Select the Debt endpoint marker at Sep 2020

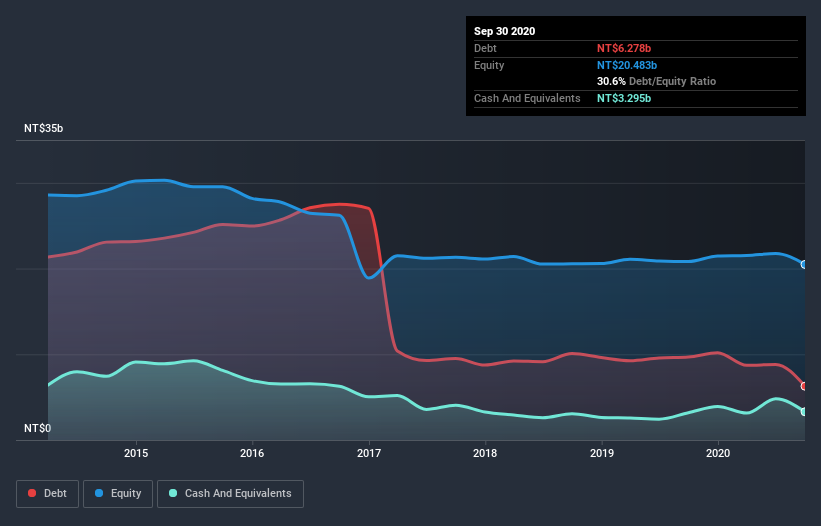tap(804, 386)
